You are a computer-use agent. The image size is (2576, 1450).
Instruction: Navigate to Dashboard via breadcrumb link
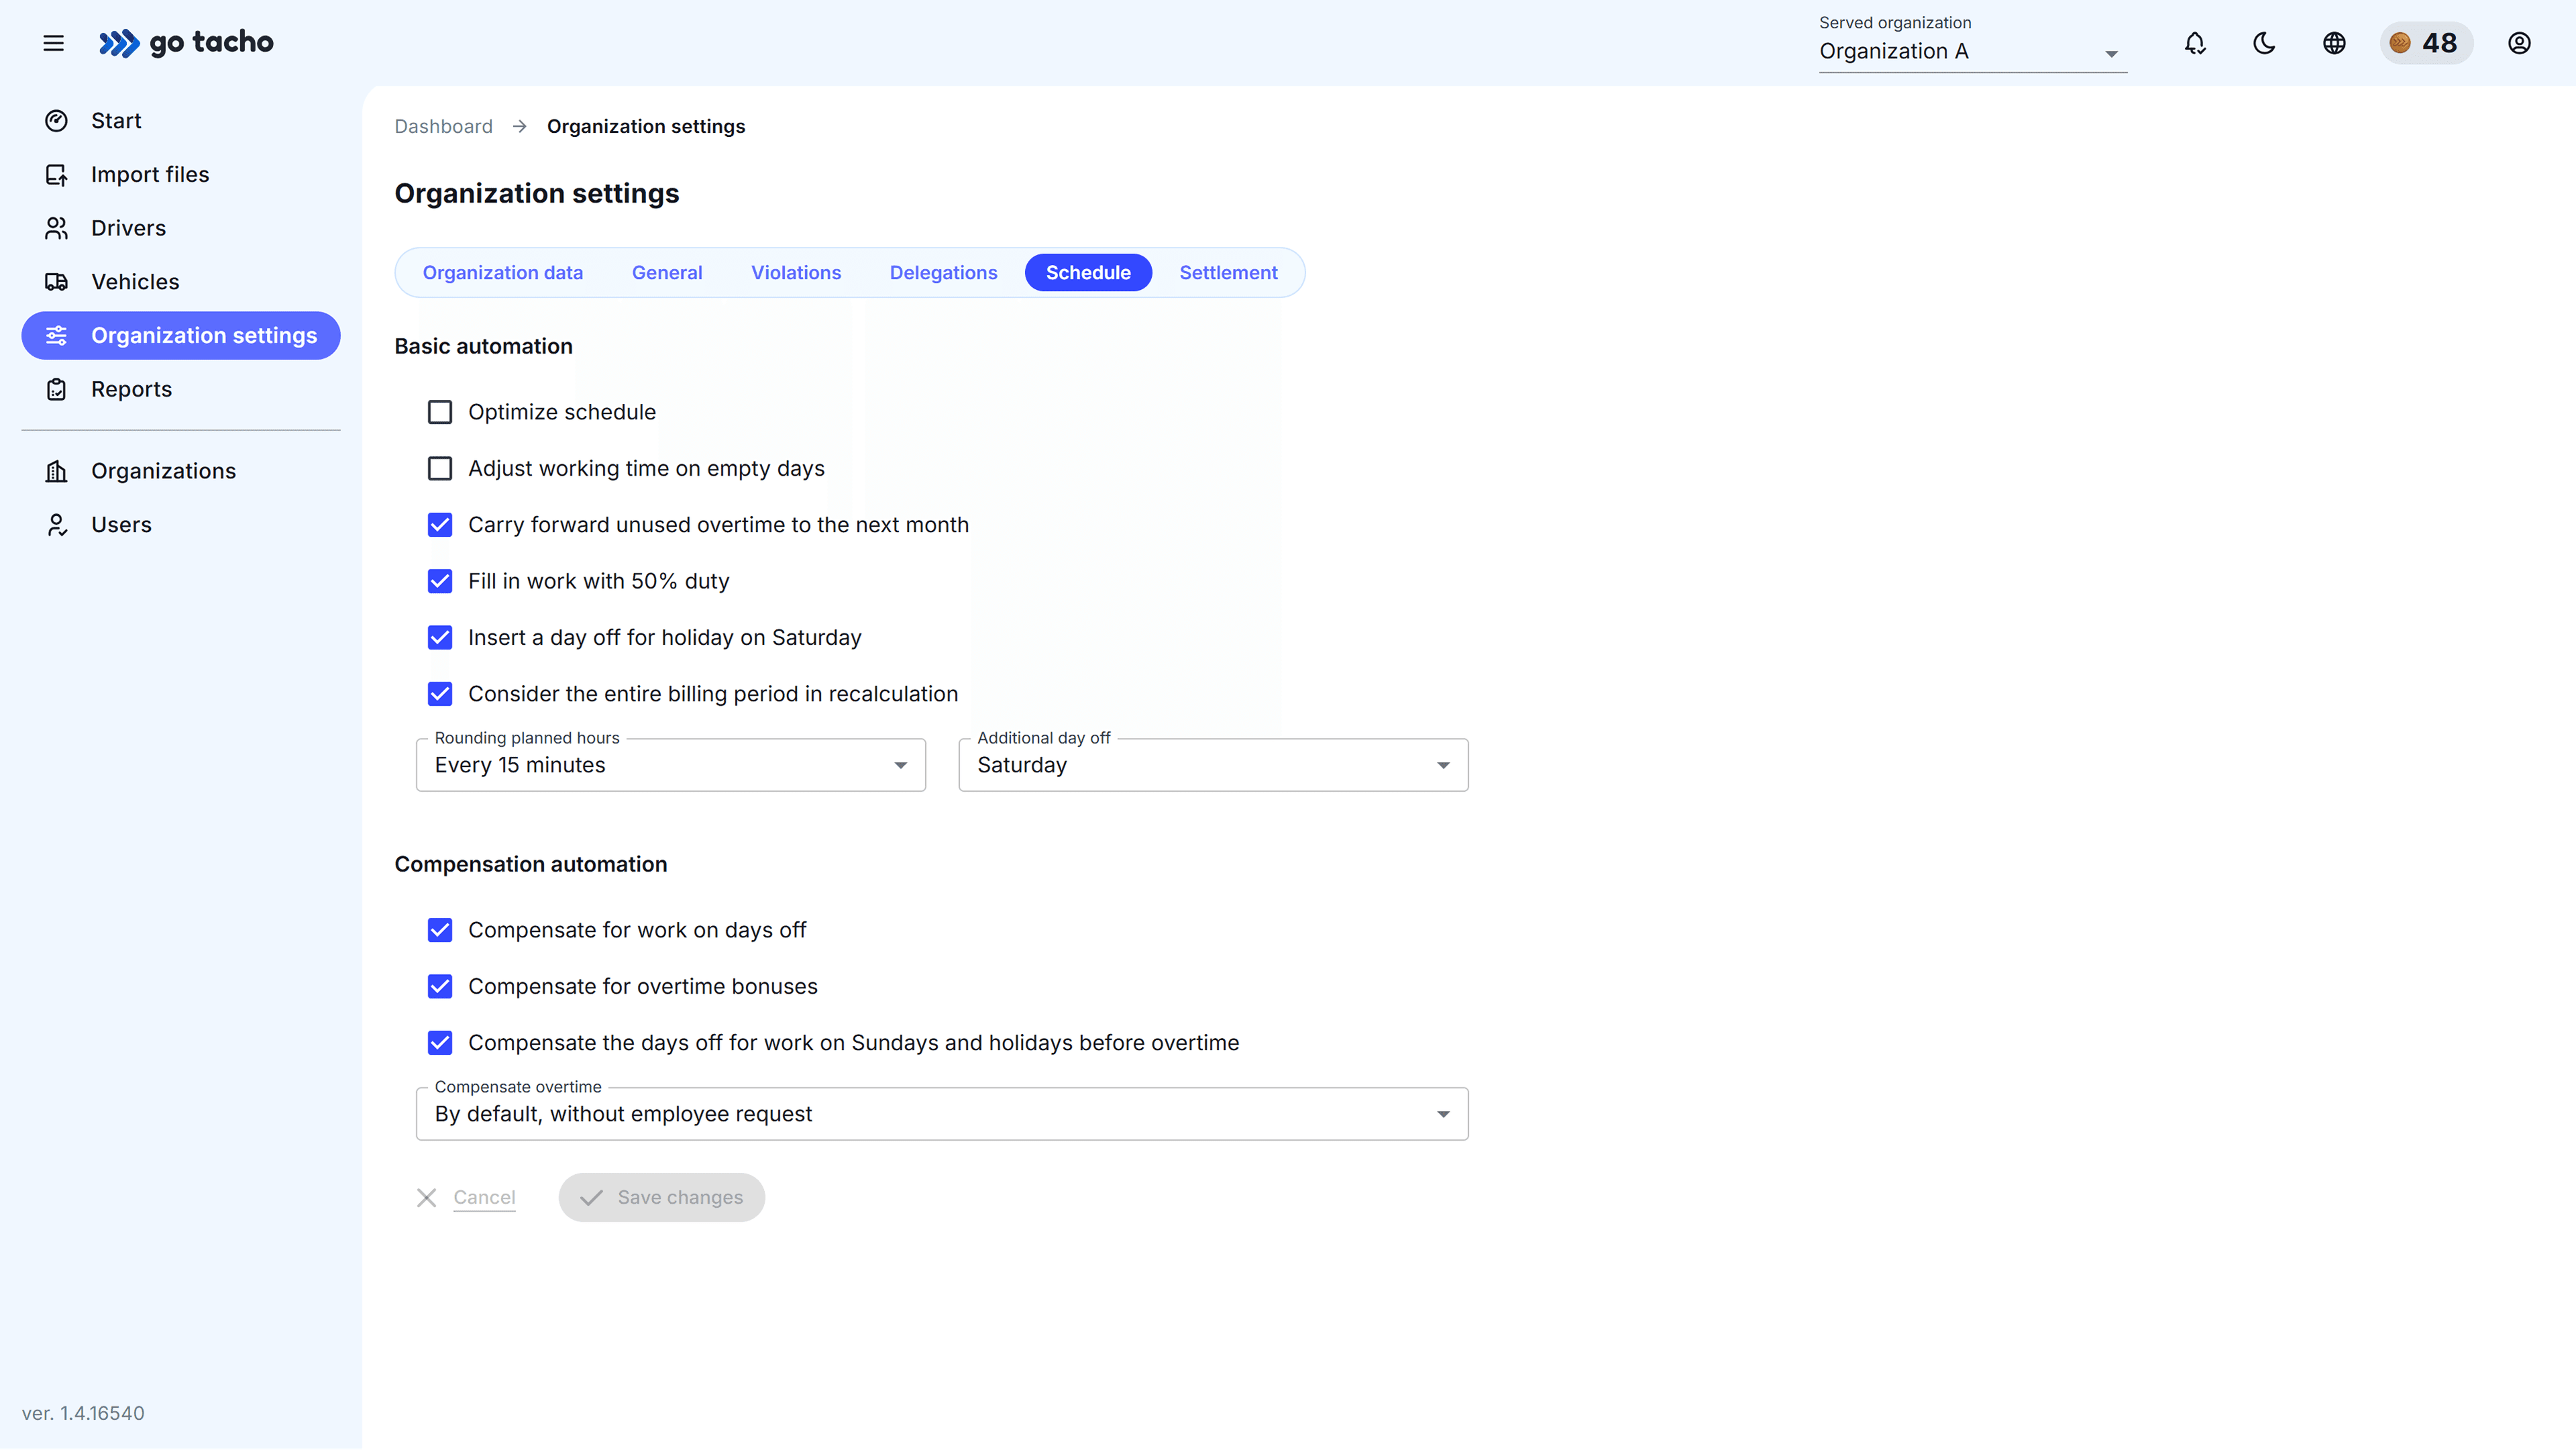[x=443, y=126]
